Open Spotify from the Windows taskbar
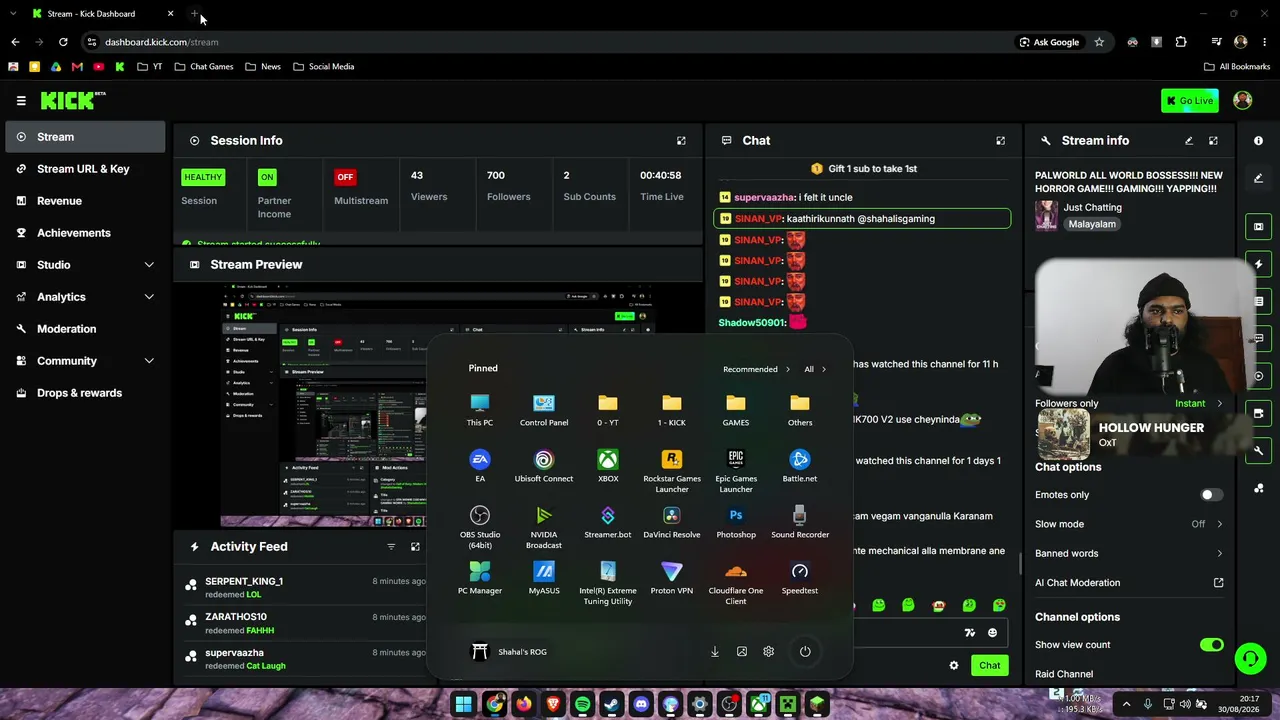The height and width of the screenshot is (720, 1280). click(x=582, y=705)
